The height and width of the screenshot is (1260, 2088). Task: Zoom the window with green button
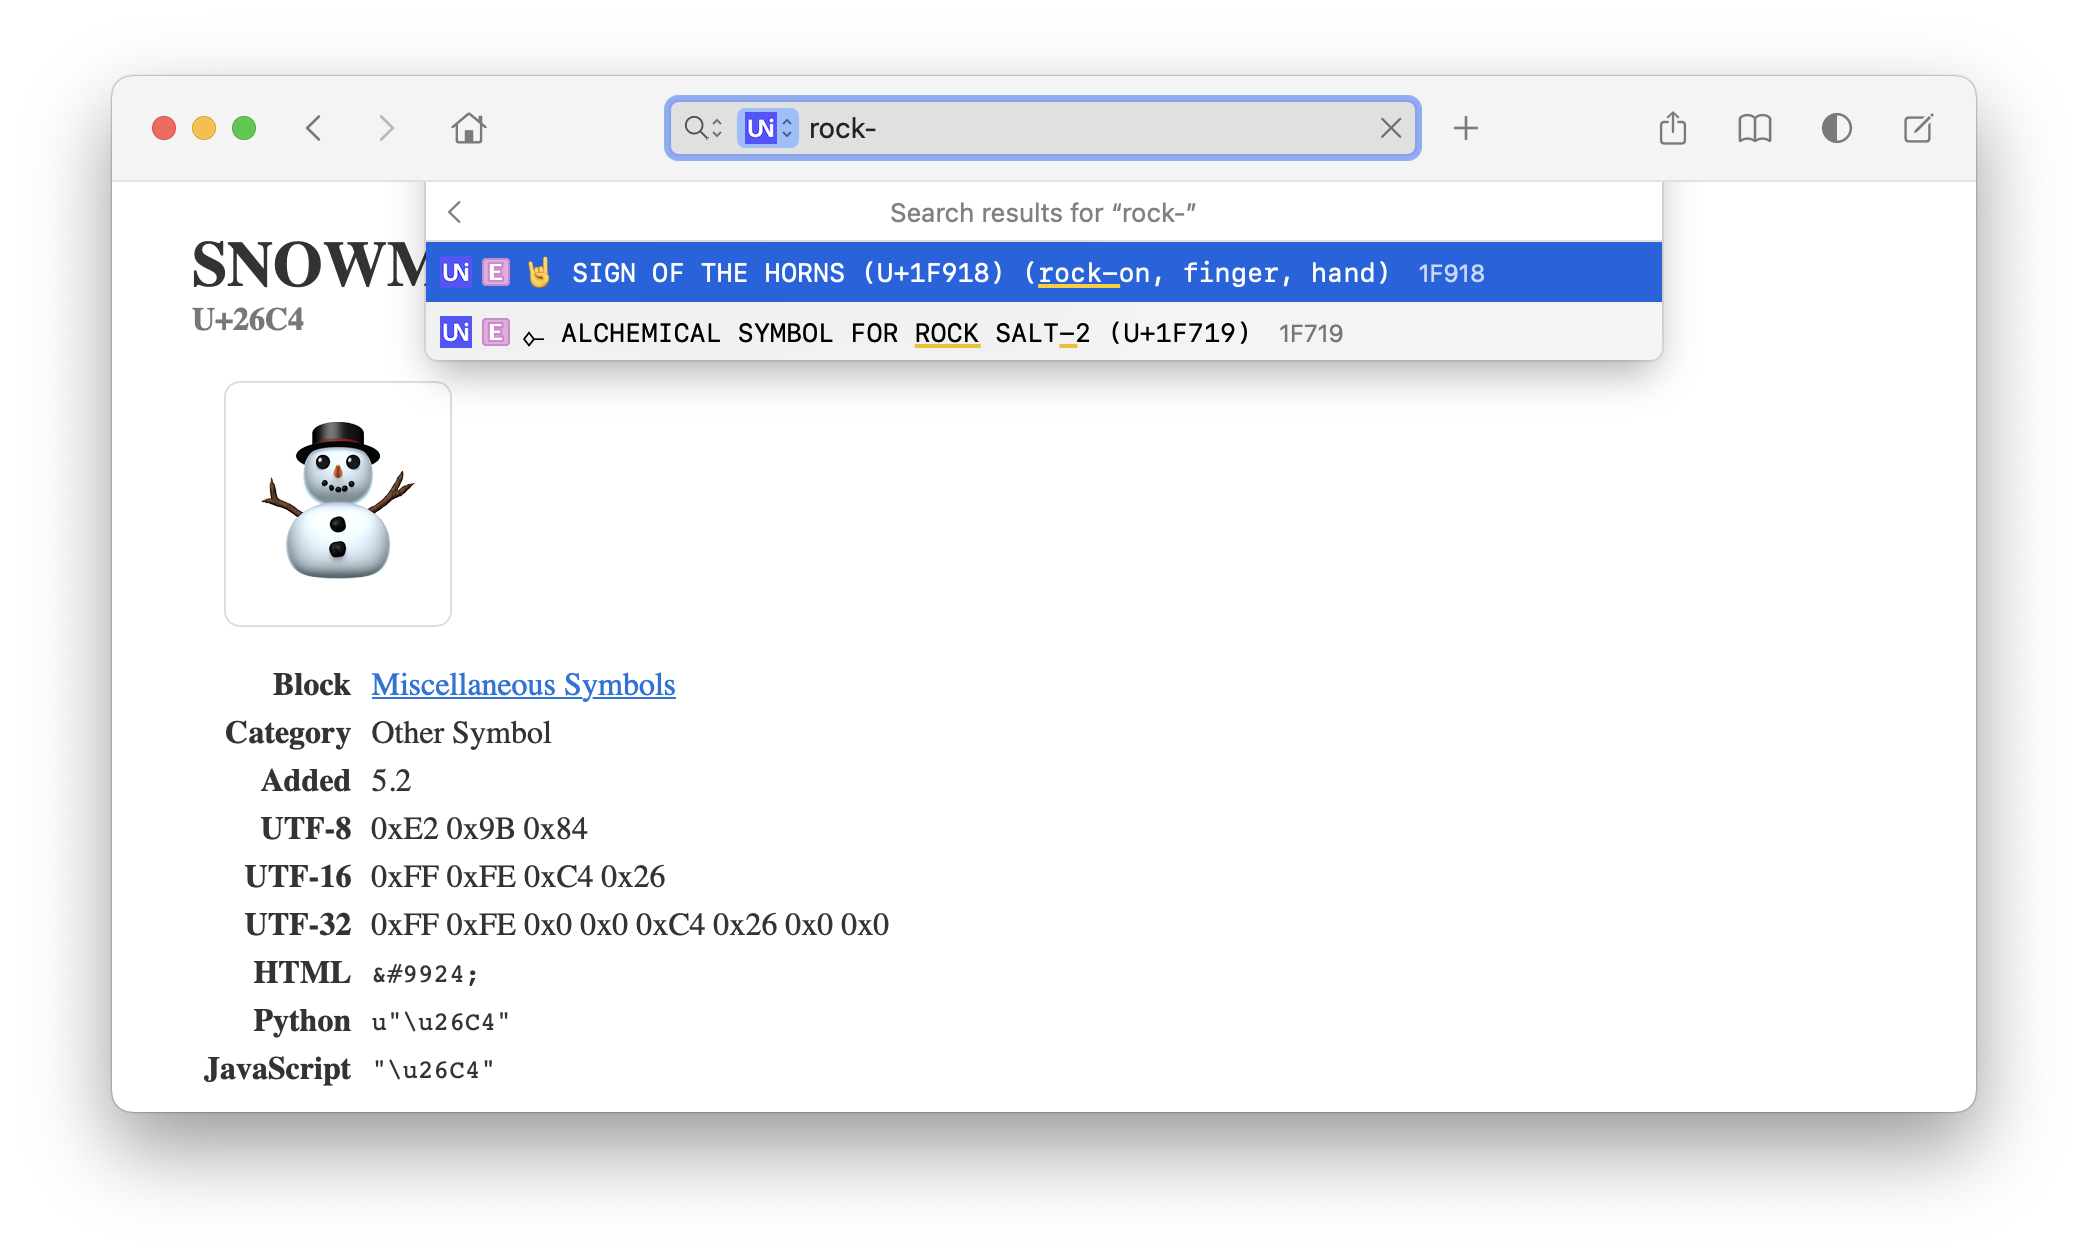244,128
